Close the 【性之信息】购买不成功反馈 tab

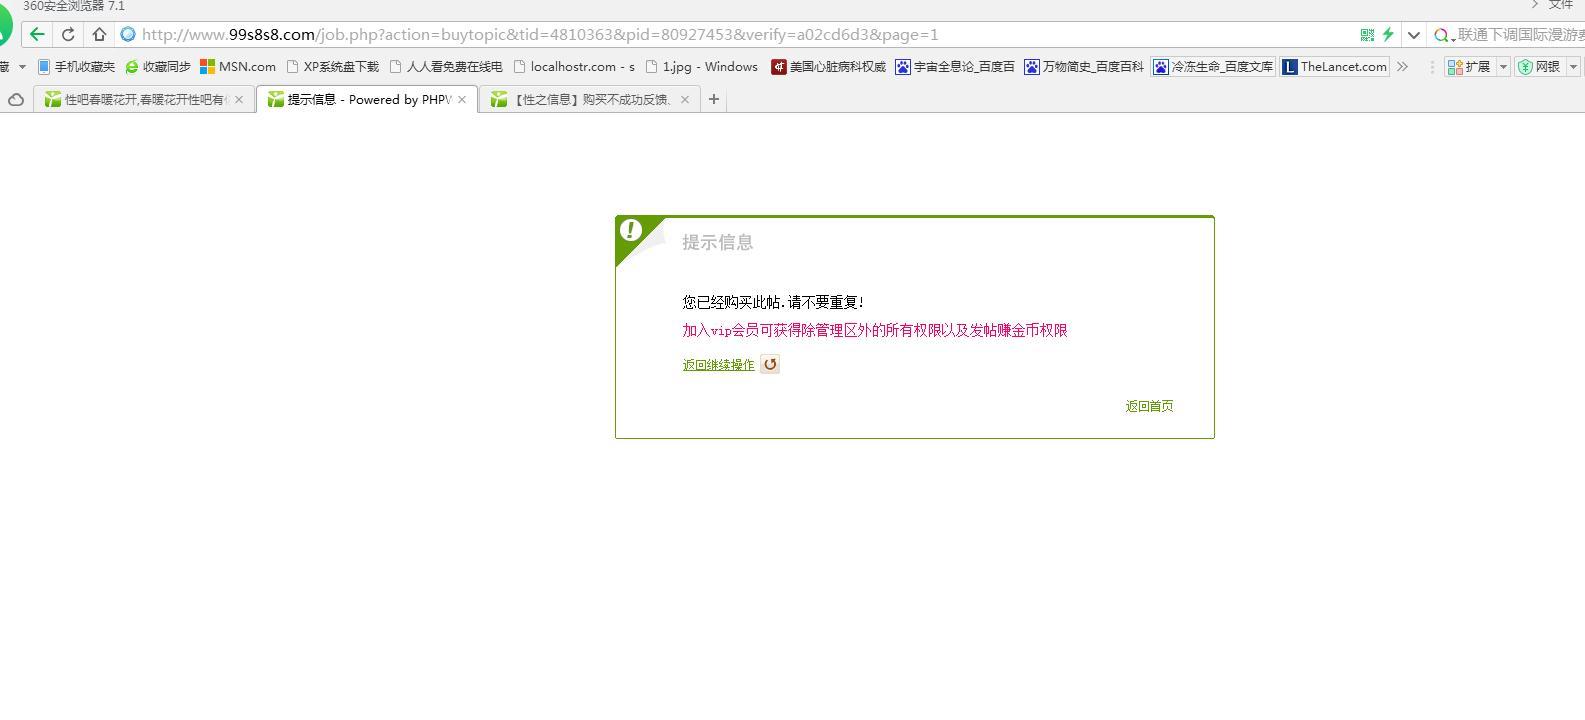[x=685, y=99]
